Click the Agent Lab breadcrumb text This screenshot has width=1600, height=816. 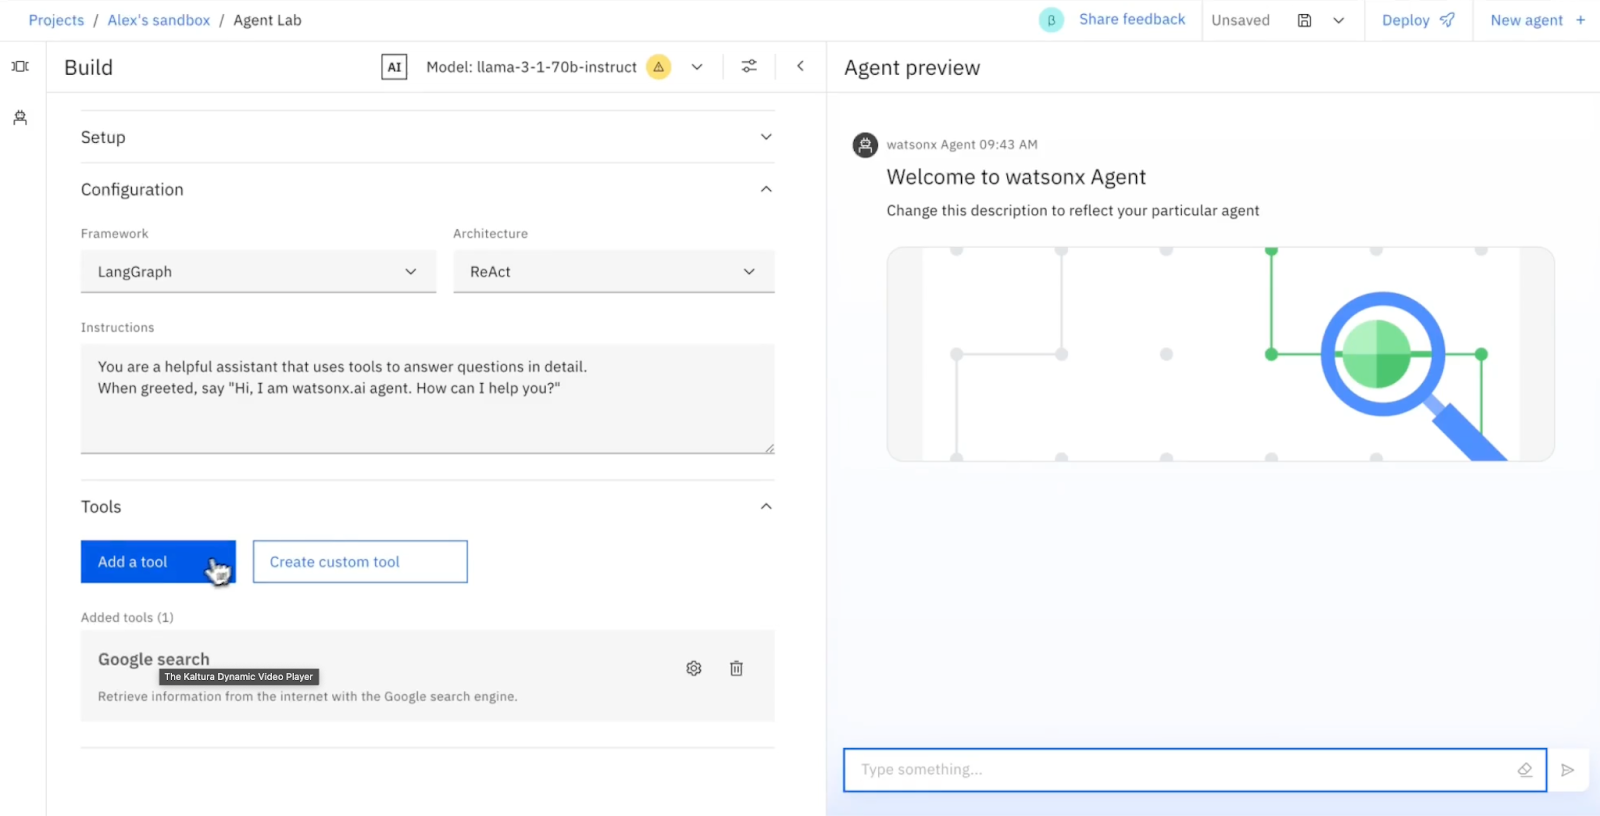pyautogui.click(x=267, y=20)
